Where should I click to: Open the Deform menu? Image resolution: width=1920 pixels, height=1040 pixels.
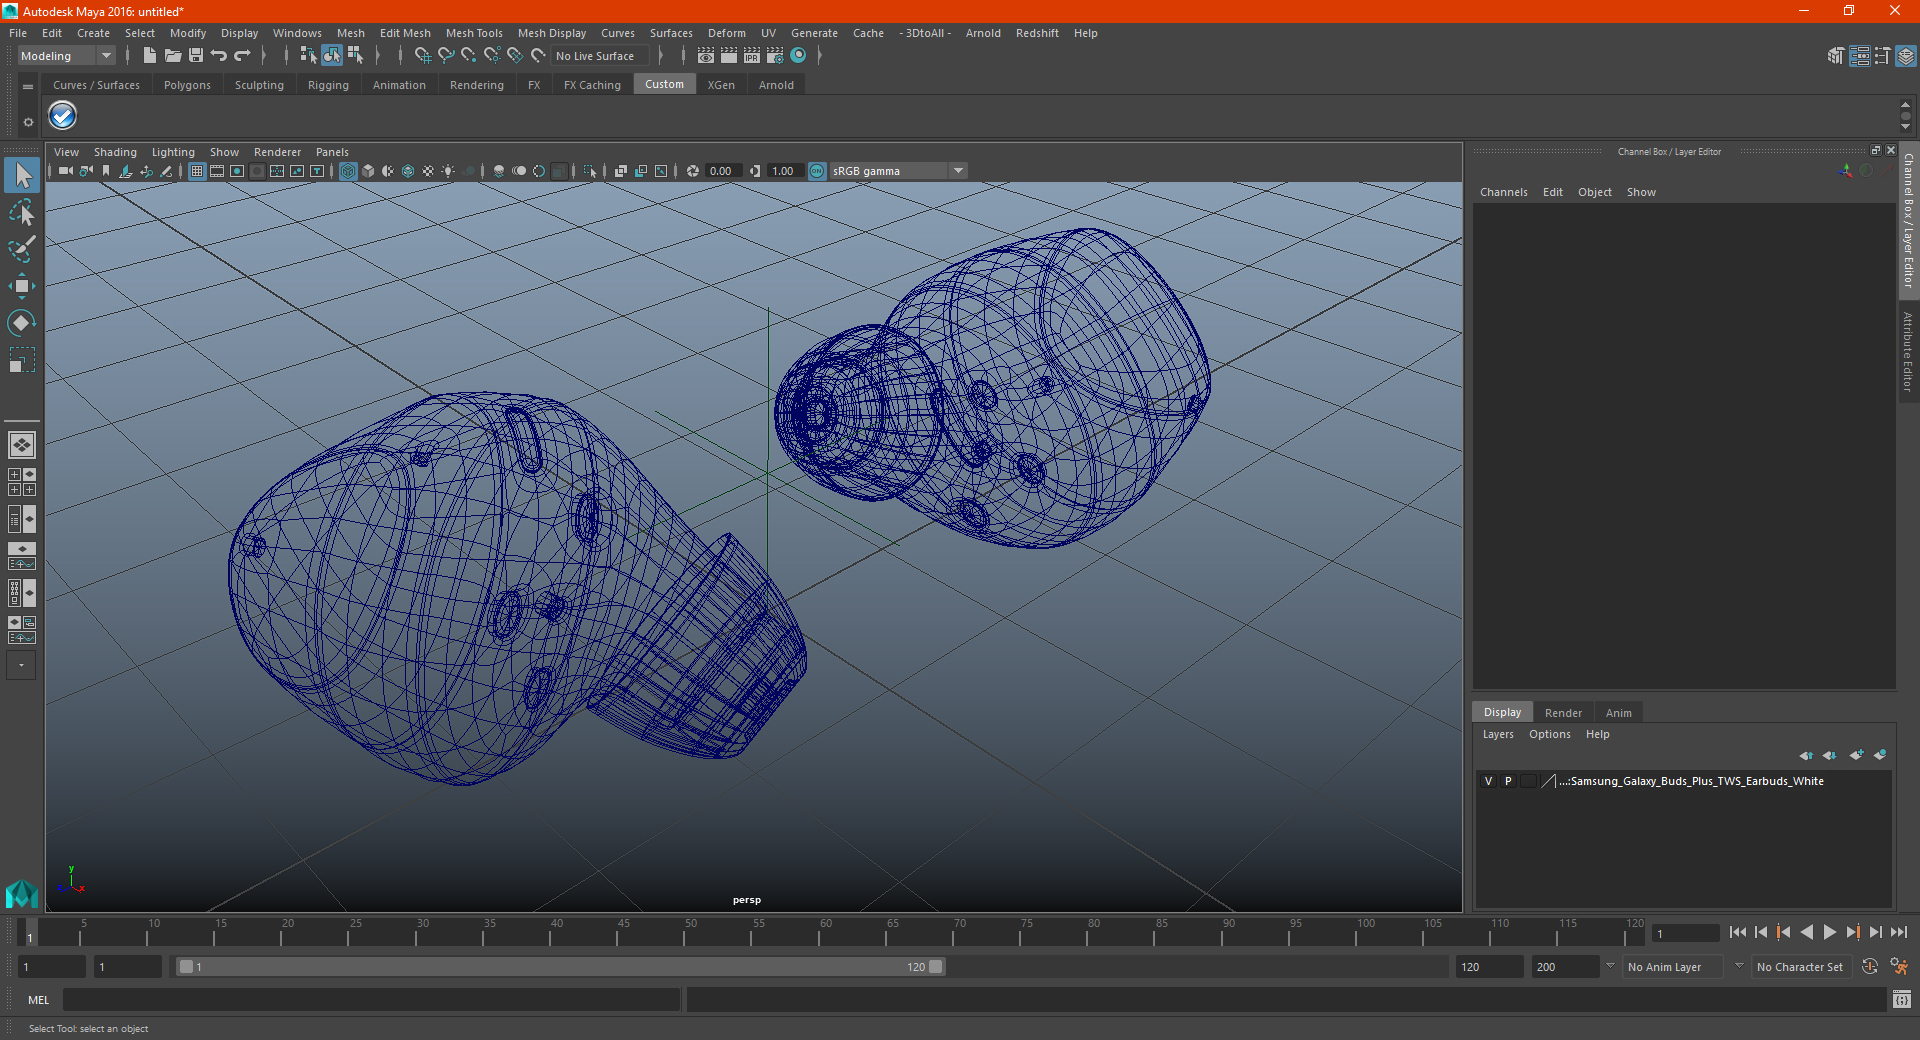727,33
